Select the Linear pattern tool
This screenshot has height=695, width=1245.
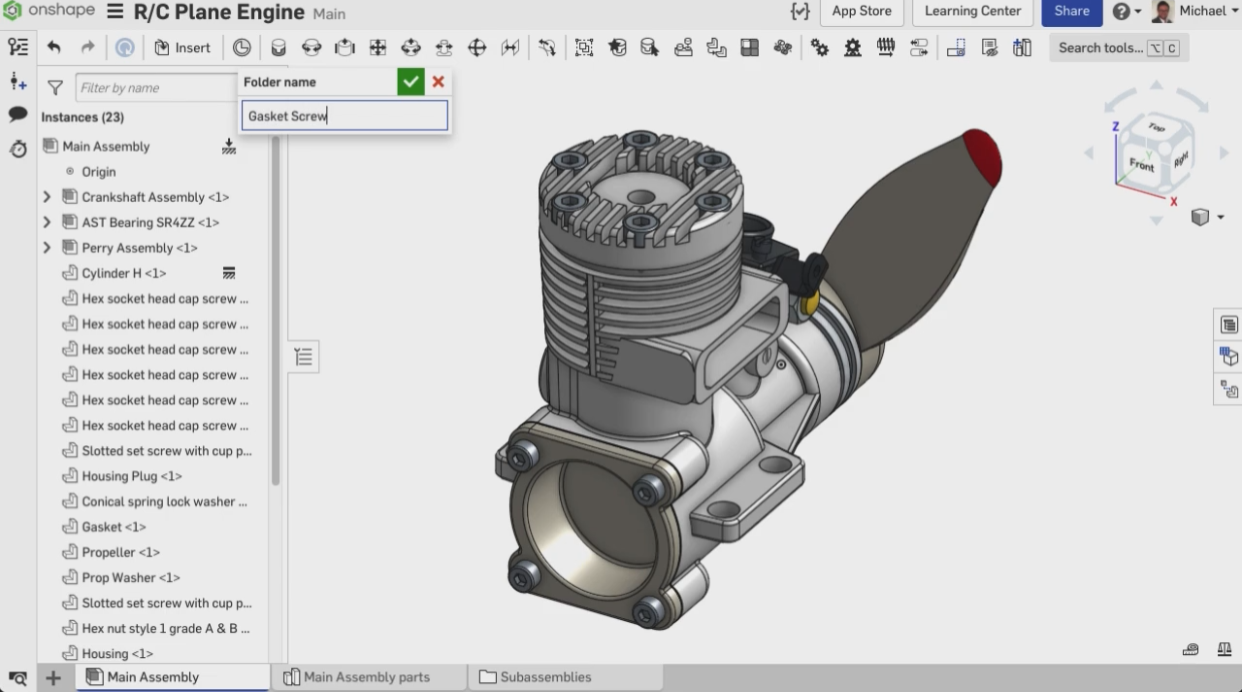716,47
